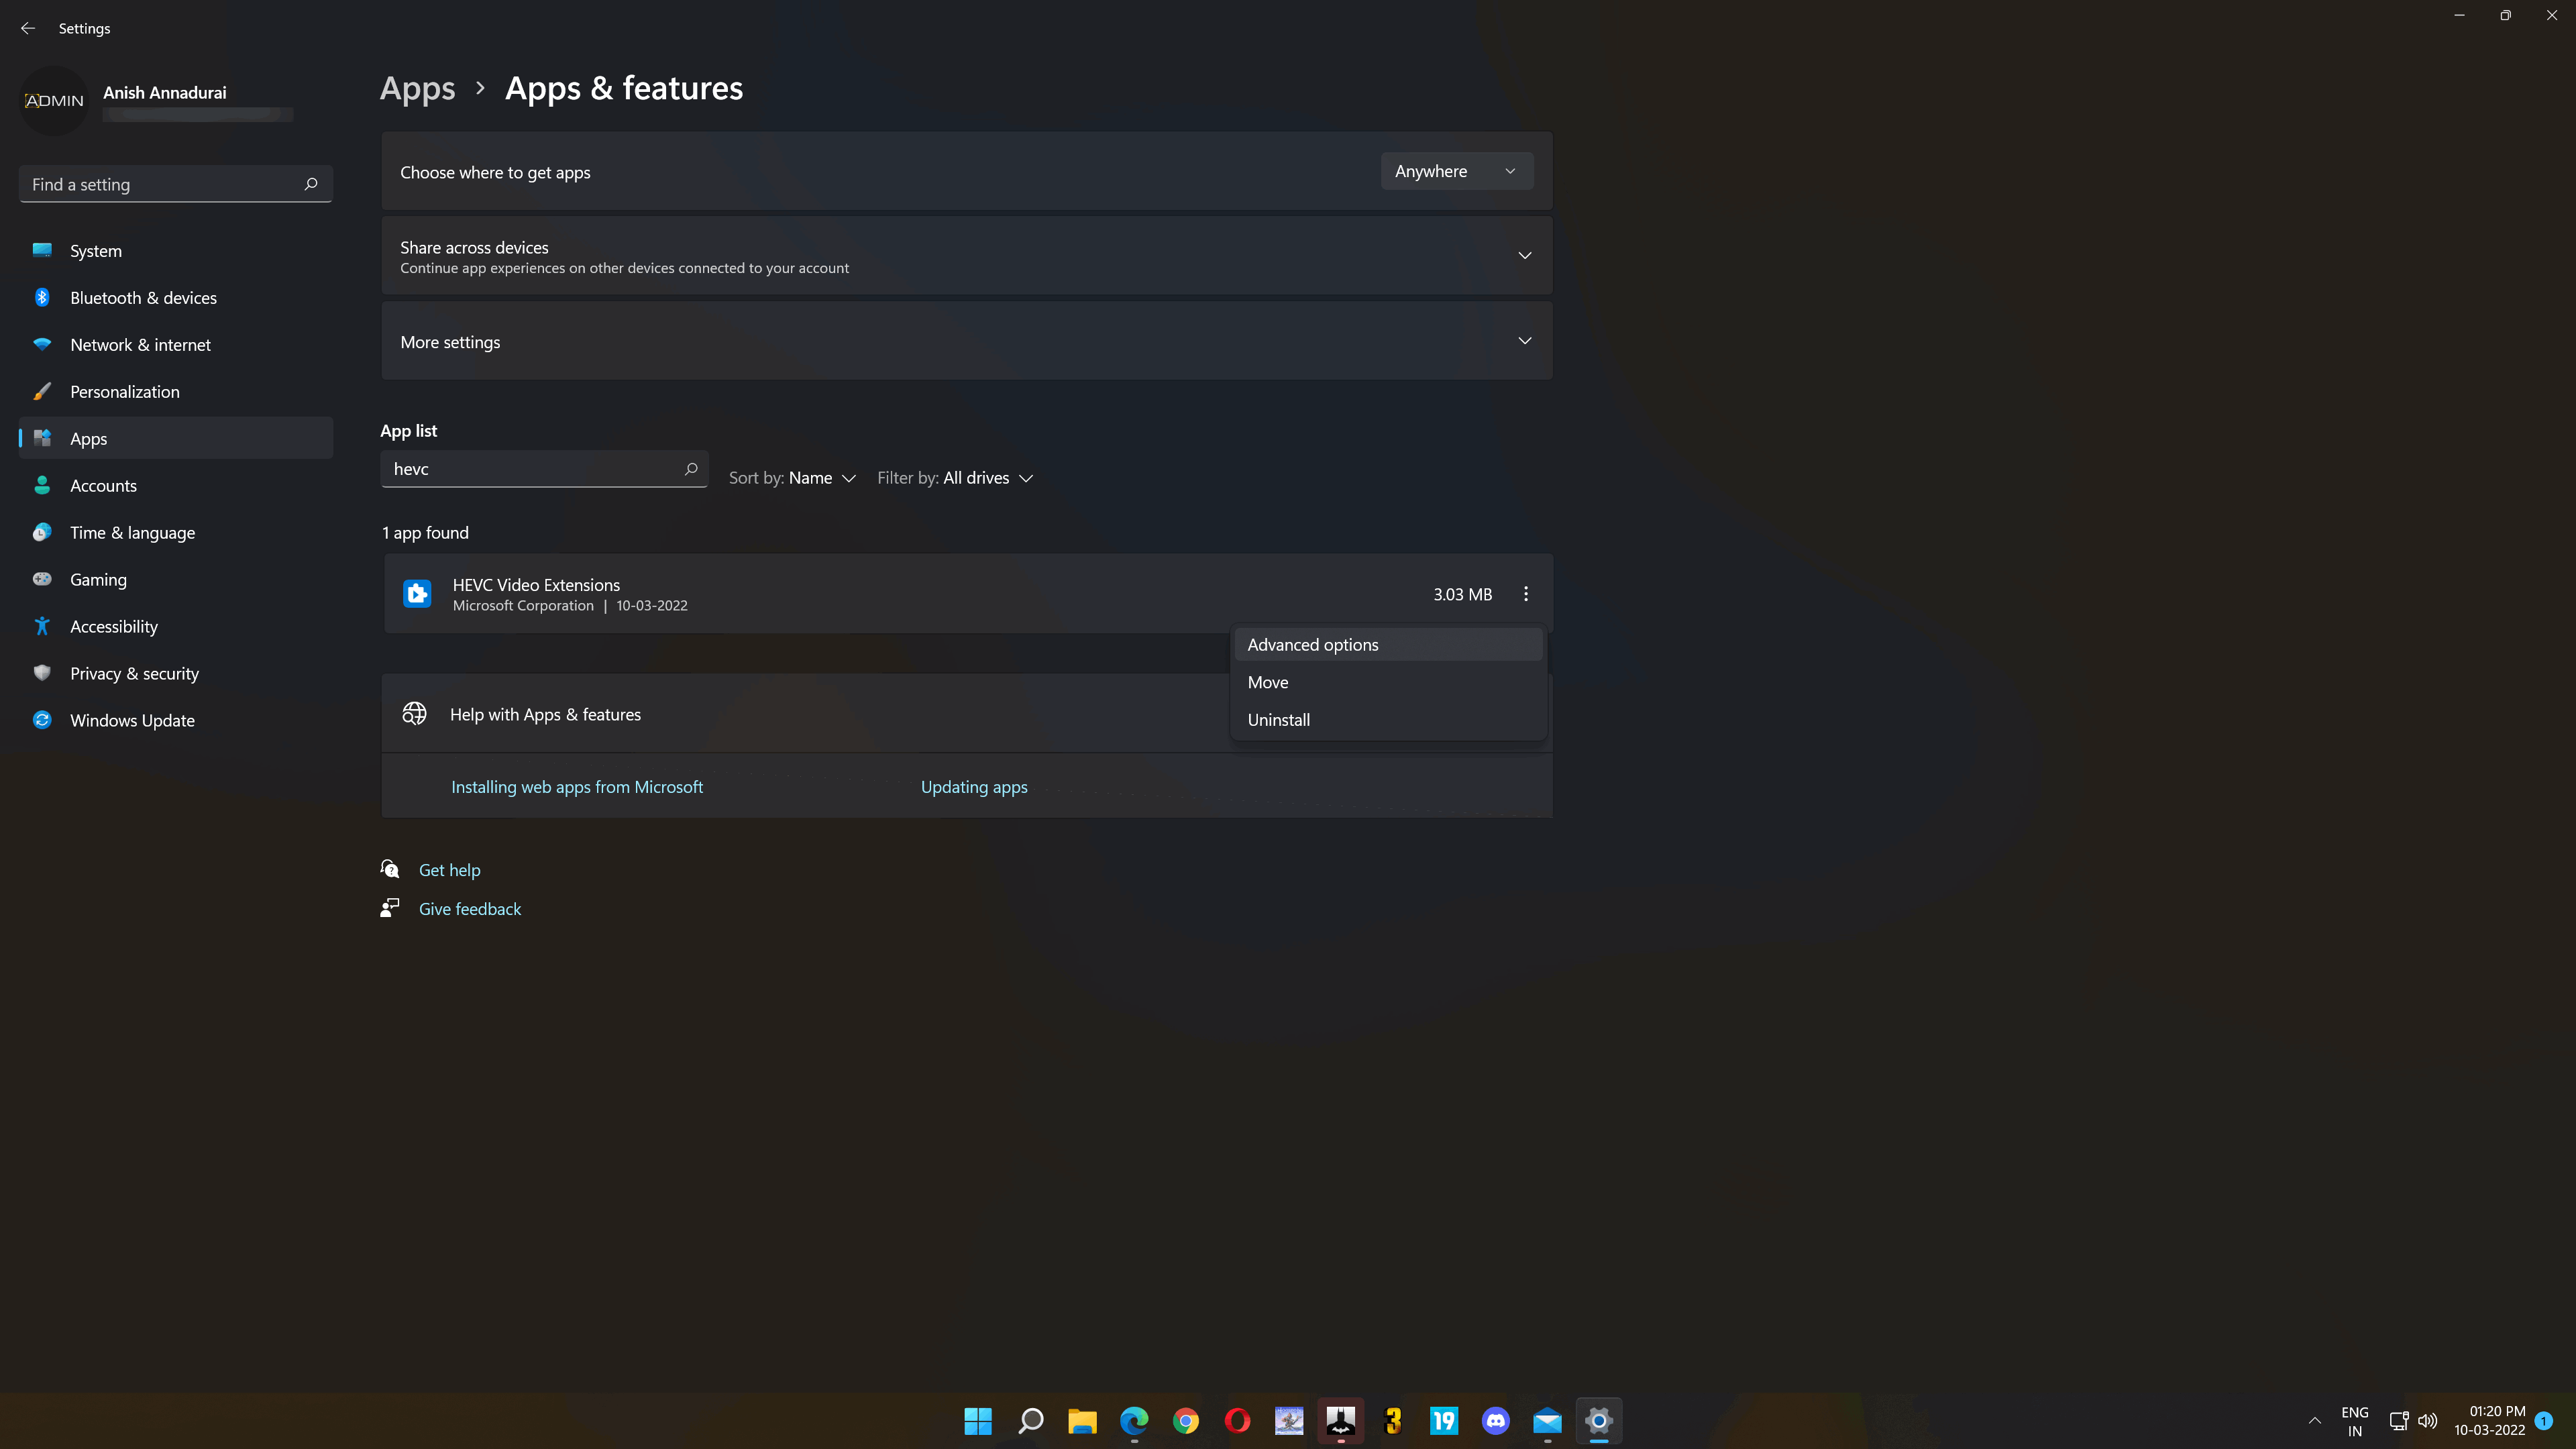Open the System settings section
This screenshot has width=2576, height=1449.
point(95,250)
